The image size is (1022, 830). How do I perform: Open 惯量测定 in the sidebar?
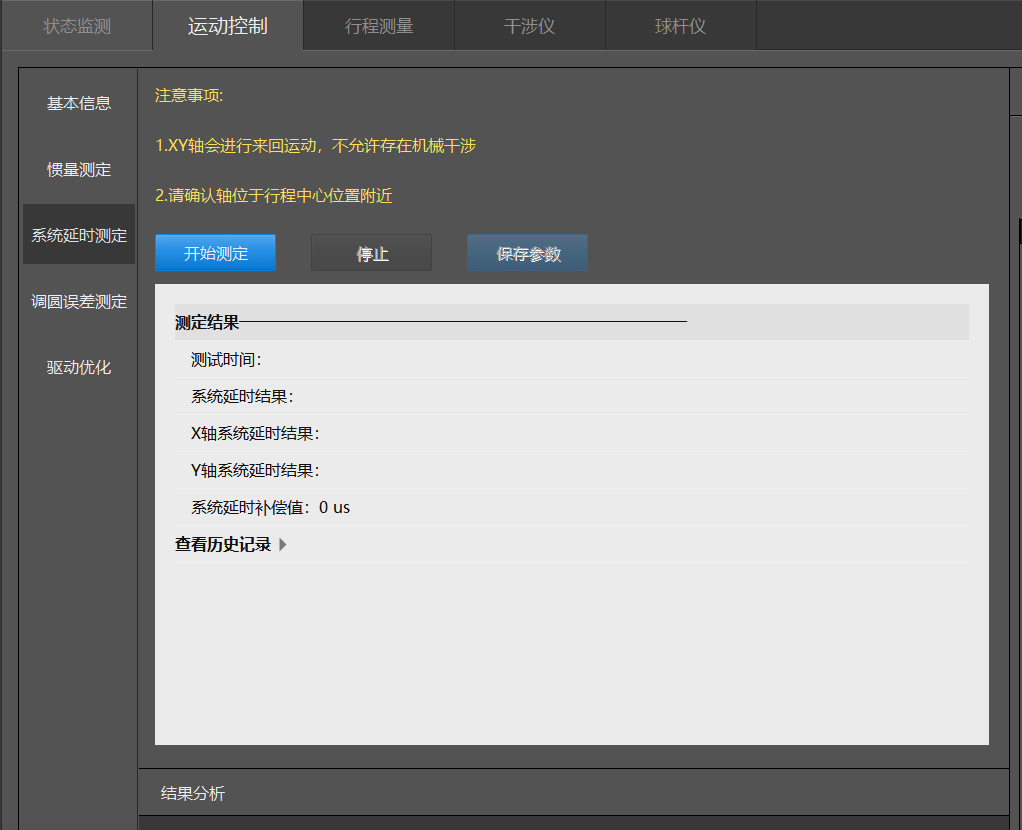click(79, 170)
